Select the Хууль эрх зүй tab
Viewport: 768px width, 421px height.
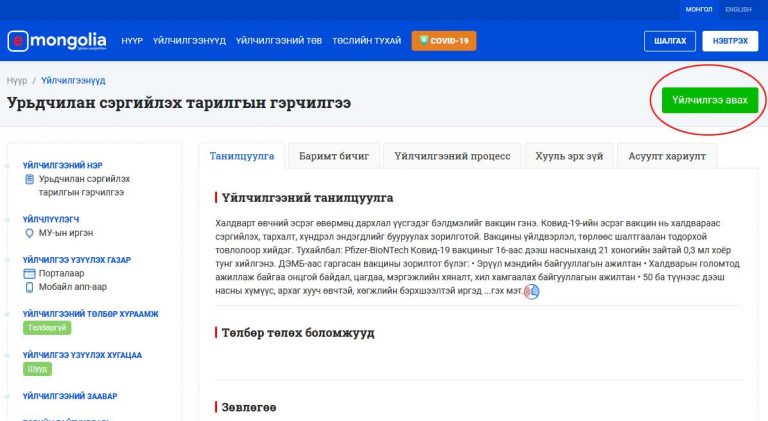[x=569, y=156]
